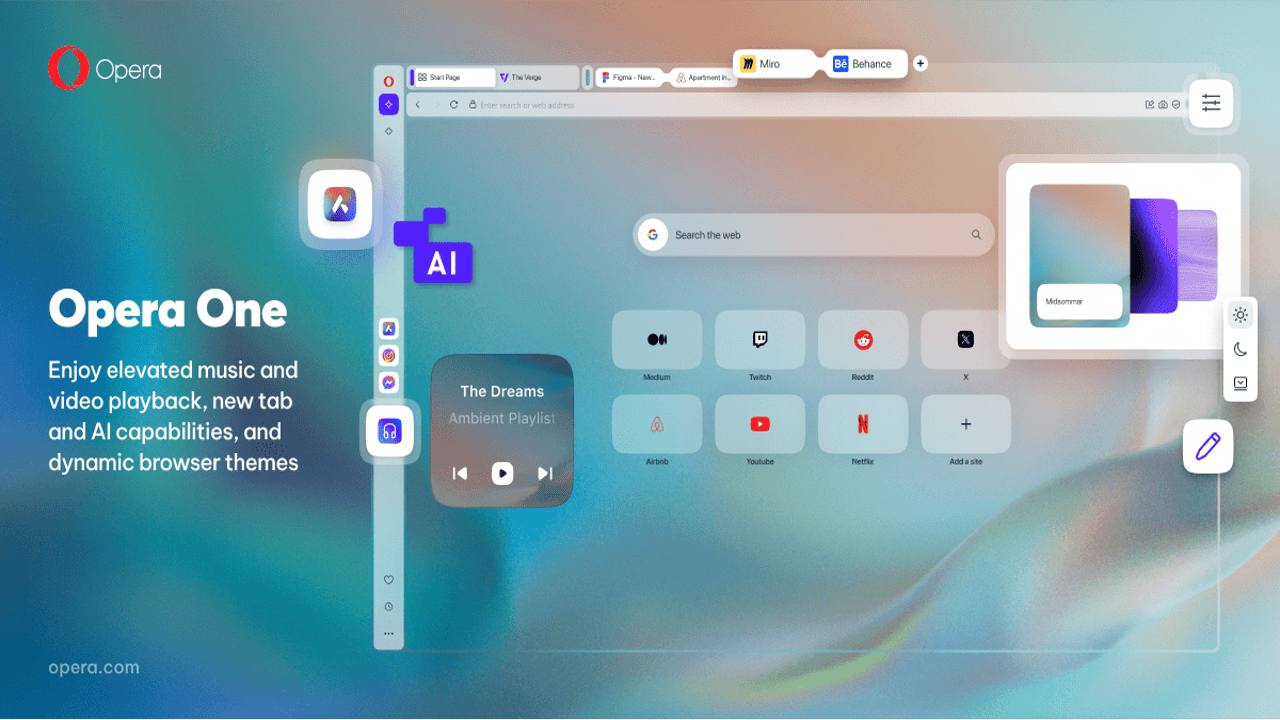Switch to the Behance tab

click(x=866, y=63)
